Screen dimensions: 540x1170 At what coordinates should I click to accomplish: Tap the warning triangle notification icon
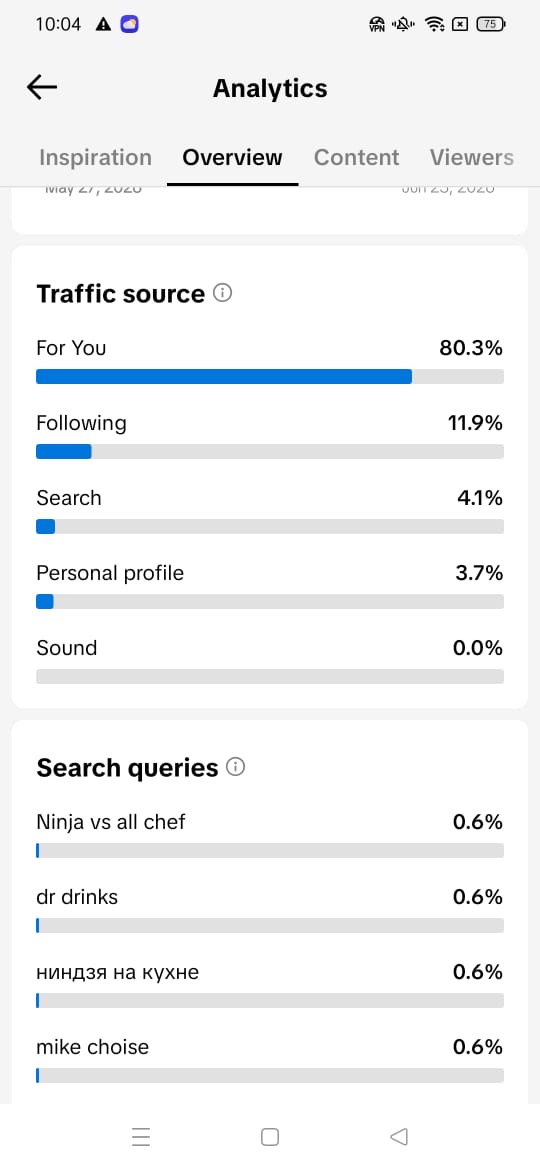pyautogui.click(x=104, y=25)
